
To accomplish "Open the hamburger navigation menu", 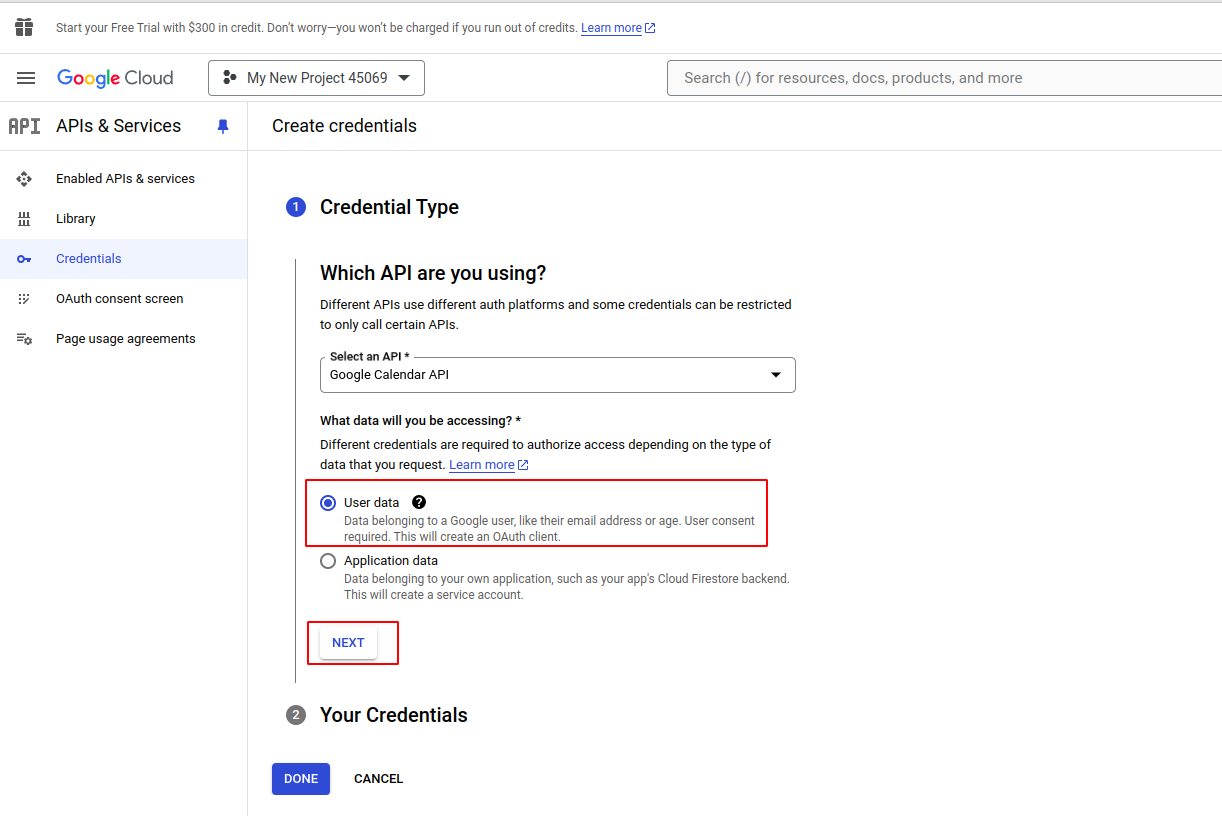I will [26, 78].
